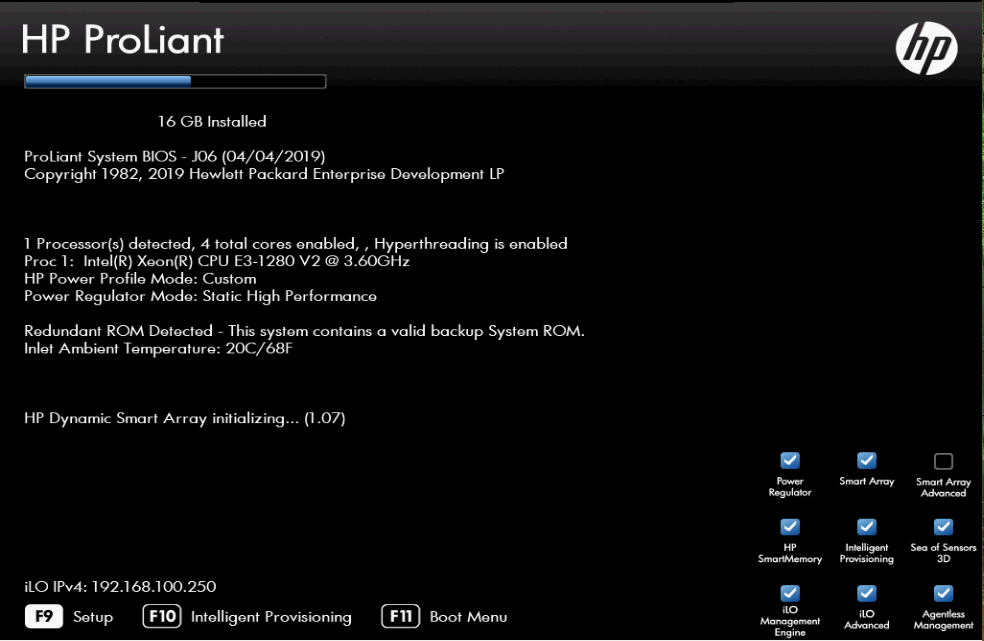Open Intelligent Provisioning via the F10 label
This screenshot has height=641, width=984.
[x=271, y=617]
